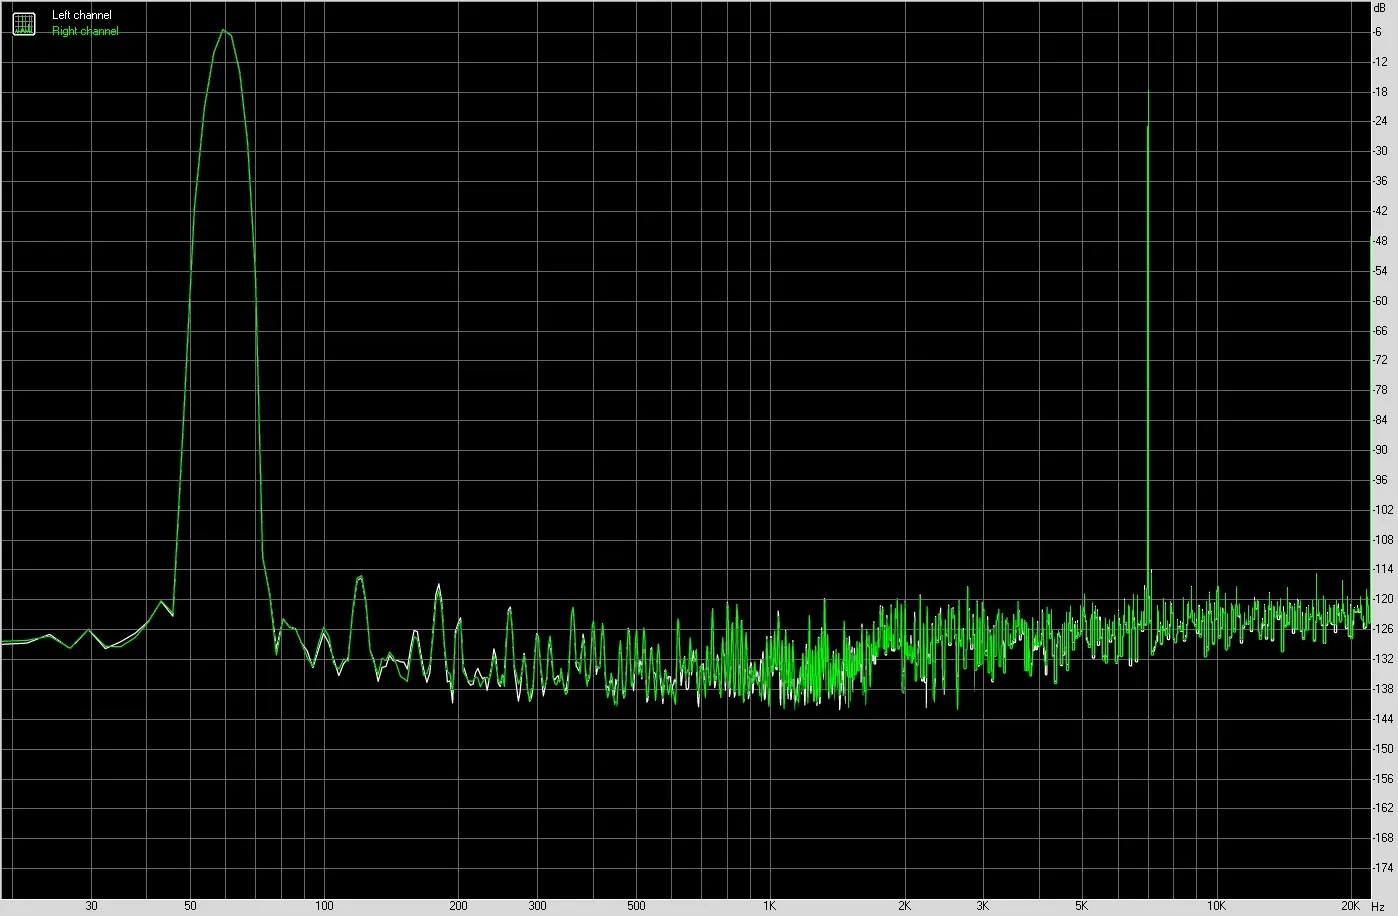Viewport: 1398px width, 916px height.
Task: Select the 'Left channel' legend label
Action: tap(82, 15)
